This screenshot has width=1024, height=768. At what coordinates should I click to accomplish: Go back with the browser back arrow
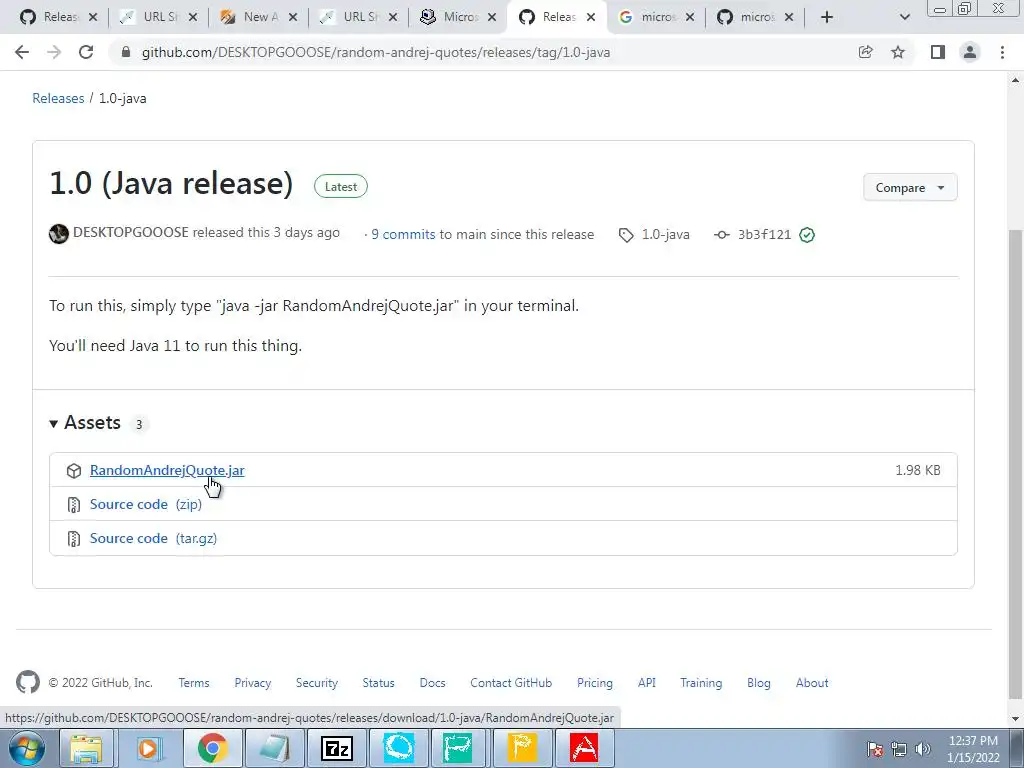(22, 52)
